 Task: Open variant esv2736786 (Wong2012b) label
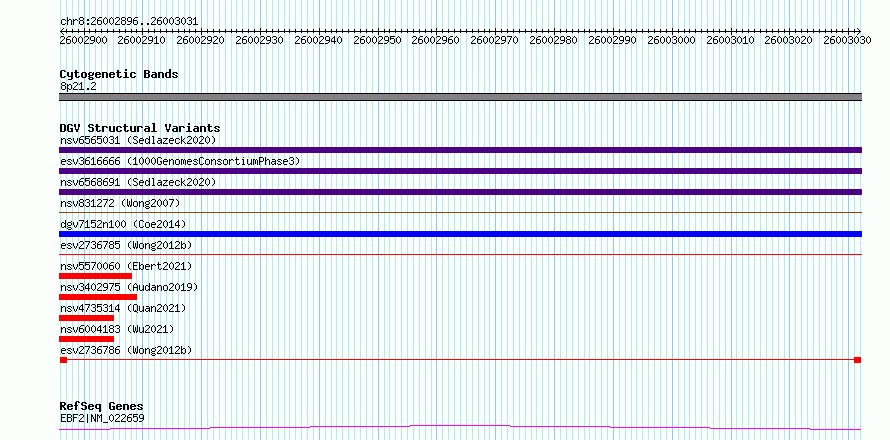pos(126,350)
